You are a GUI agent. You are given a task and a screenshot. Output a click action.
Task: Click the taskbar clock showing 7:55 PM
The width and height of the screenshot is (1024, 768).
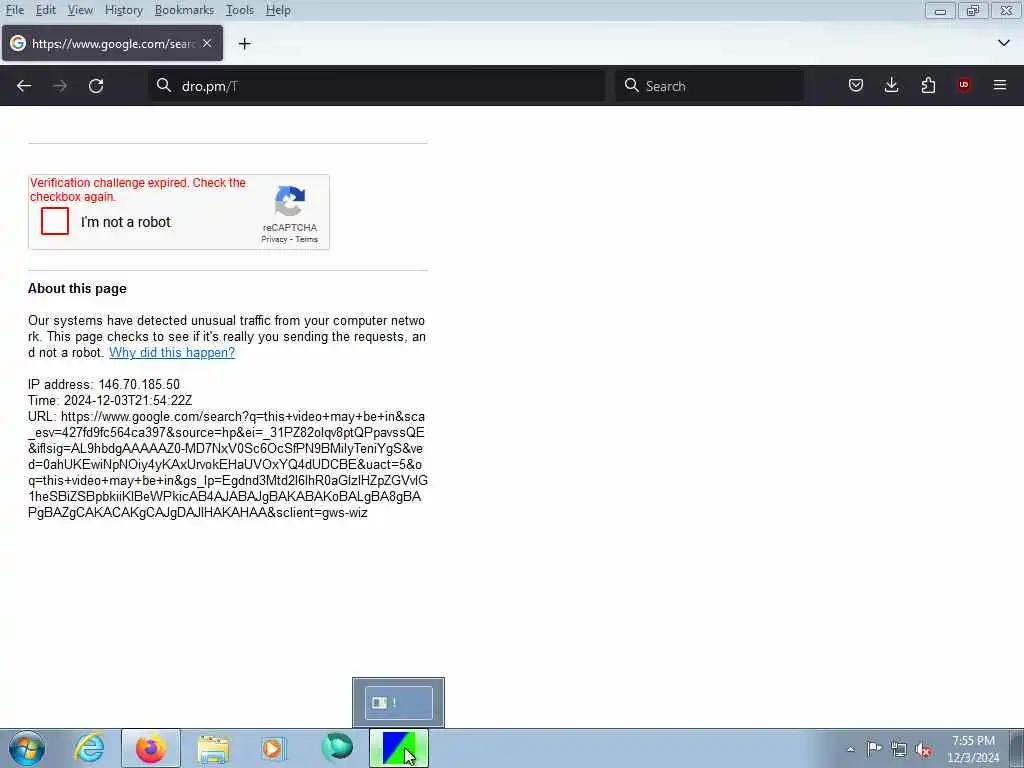tap(973, 748)
